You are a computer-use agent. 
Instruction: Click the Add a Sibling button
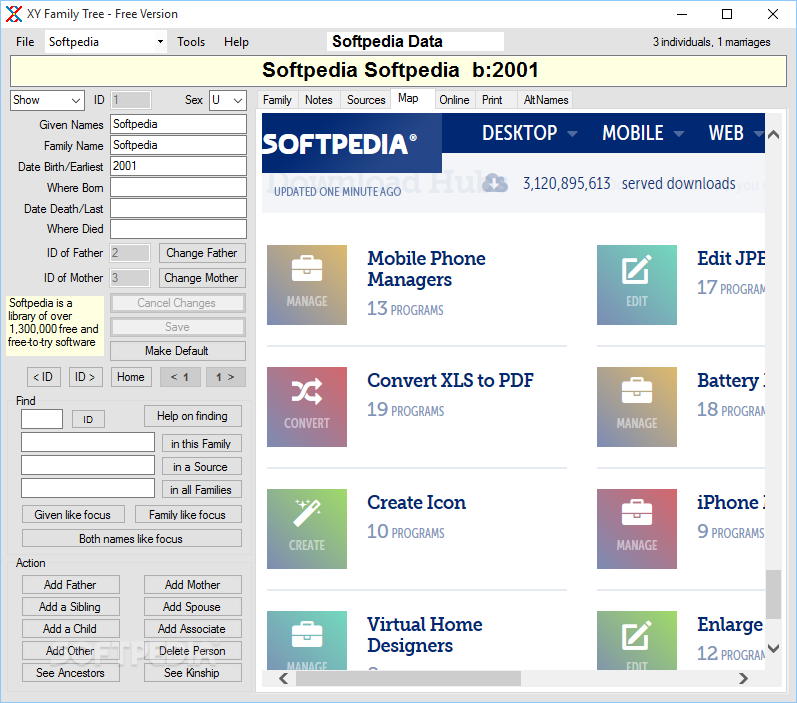tap(71, 606)
